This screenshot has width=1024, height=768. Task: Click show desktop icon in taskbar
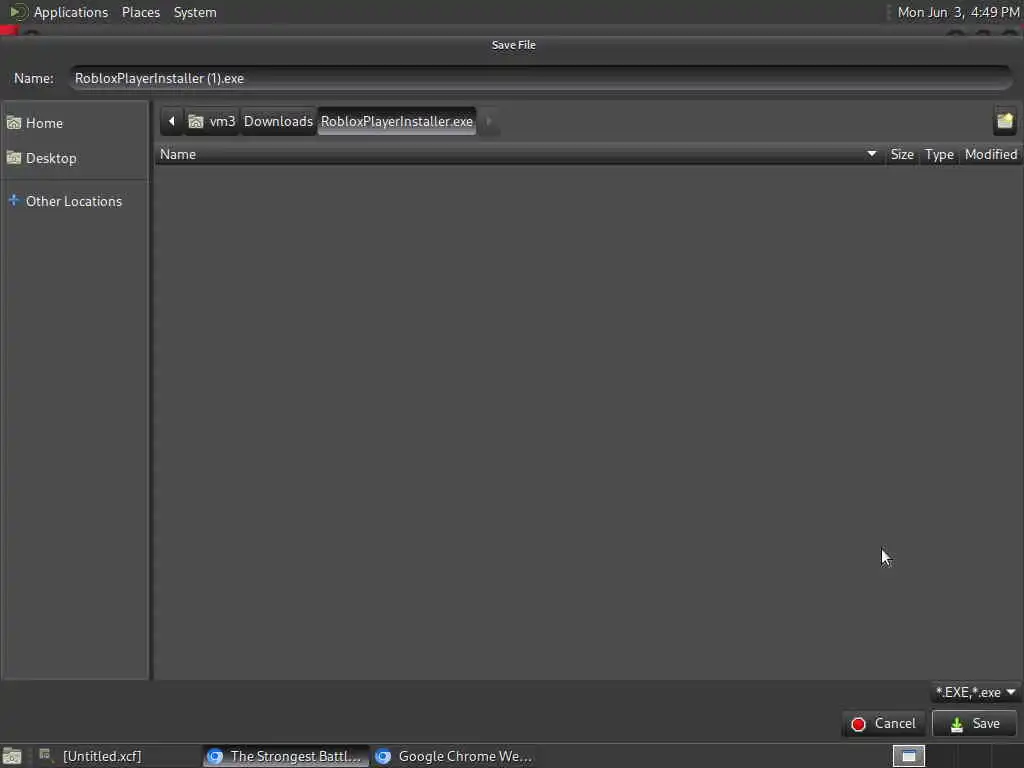(x=12, y=756)
